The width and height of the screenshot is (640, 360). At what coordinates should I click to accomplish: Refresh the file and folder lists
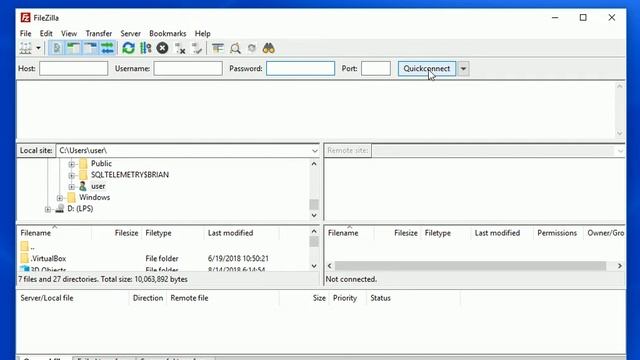point(129,48)
